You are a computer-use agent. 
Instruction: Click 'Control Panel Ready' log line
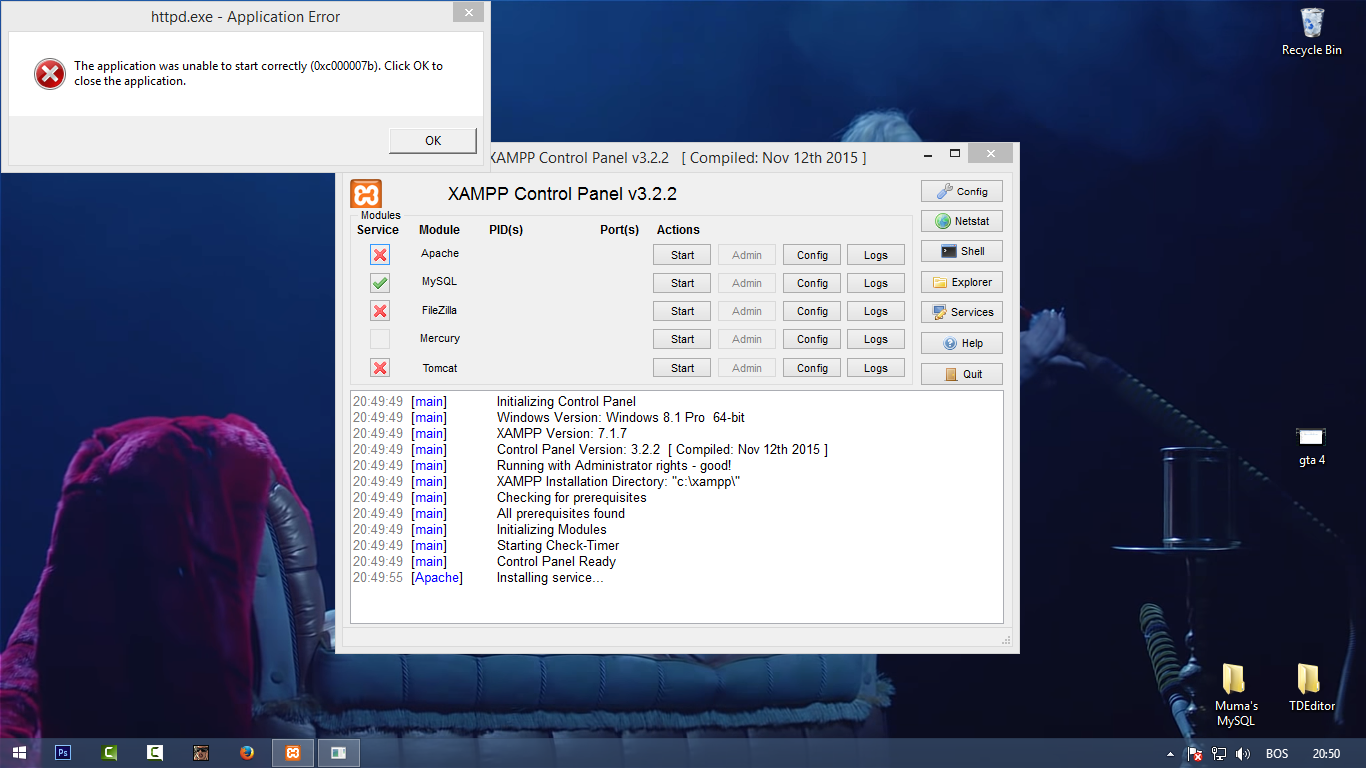pos(556,562)
